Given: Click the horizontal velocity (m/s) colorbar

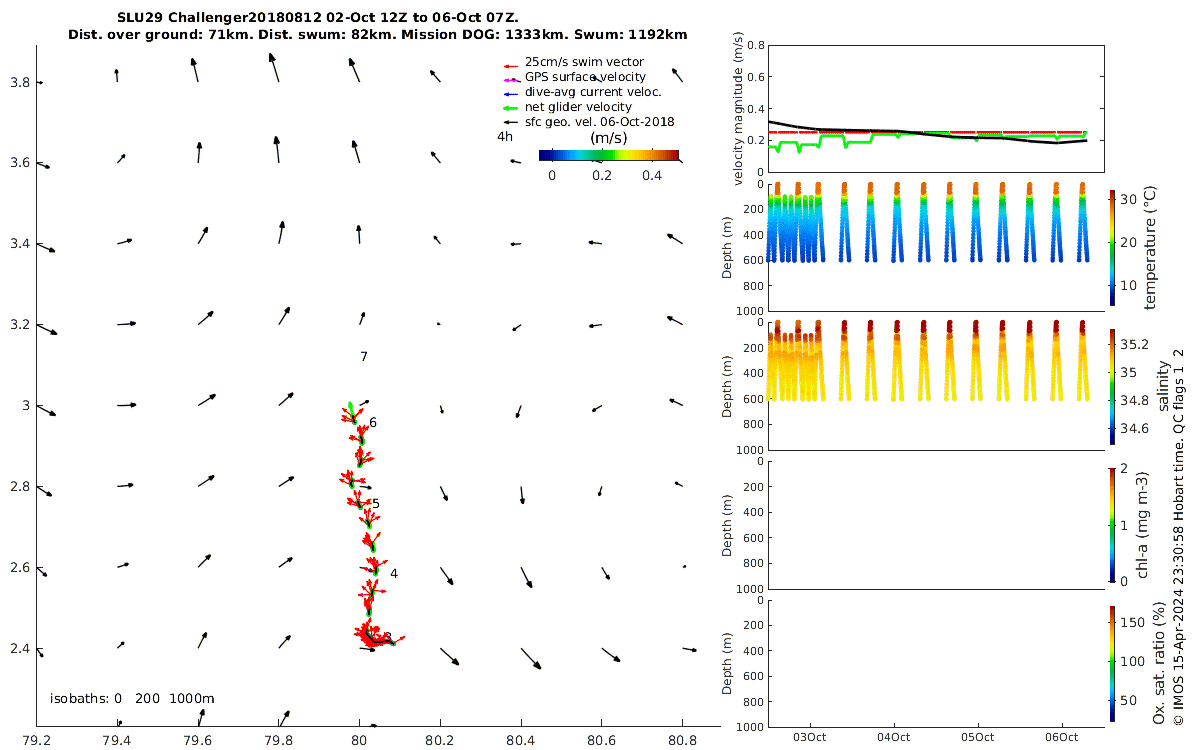Looking at the screenshot, I should [608, 155].
